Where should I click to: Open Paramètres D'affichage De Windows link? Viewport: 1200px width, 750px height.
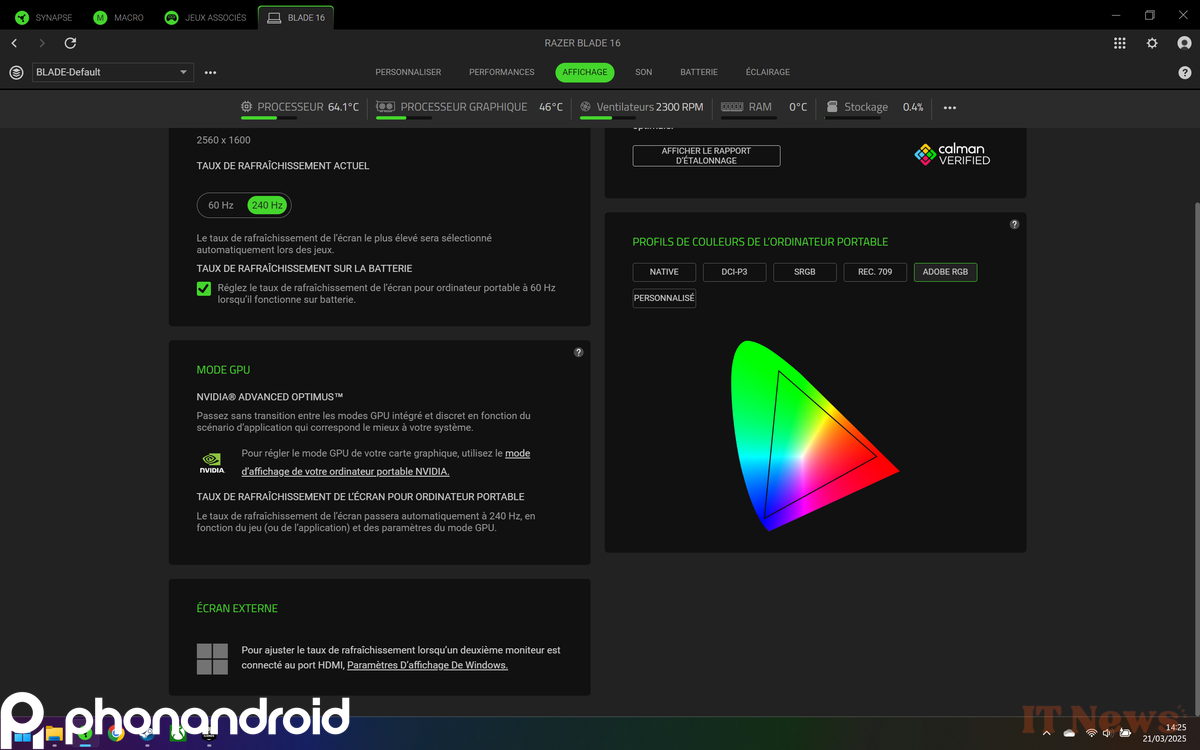point(427,665)
